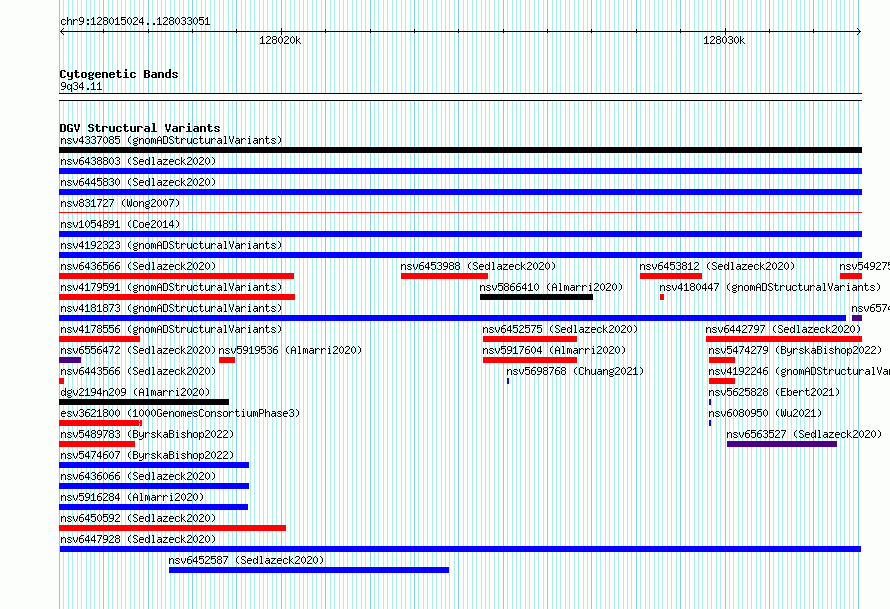Click the thin red line for nsv831727
Viewport: 890px width, 609px height.
[460, 213]
